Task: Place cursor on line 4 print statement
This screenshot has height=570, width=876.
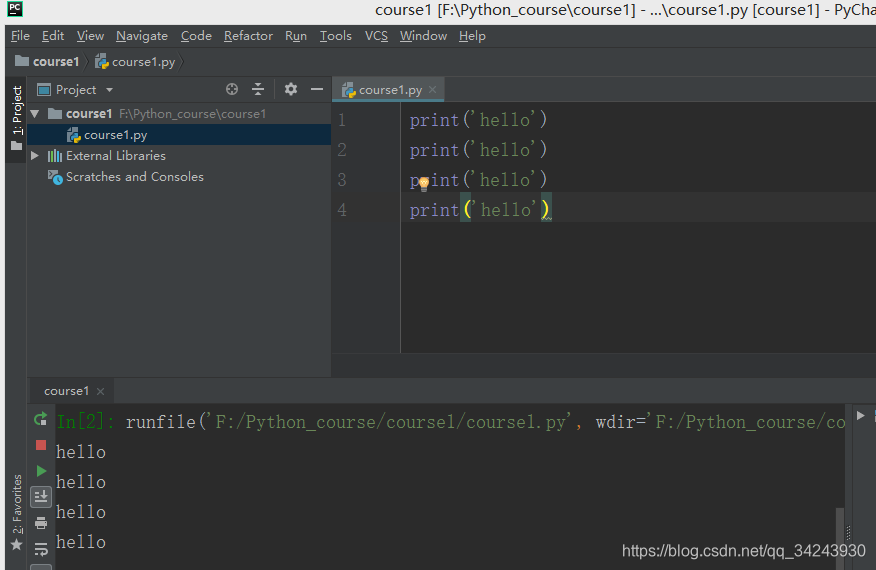Action: [x=480, y=210]
